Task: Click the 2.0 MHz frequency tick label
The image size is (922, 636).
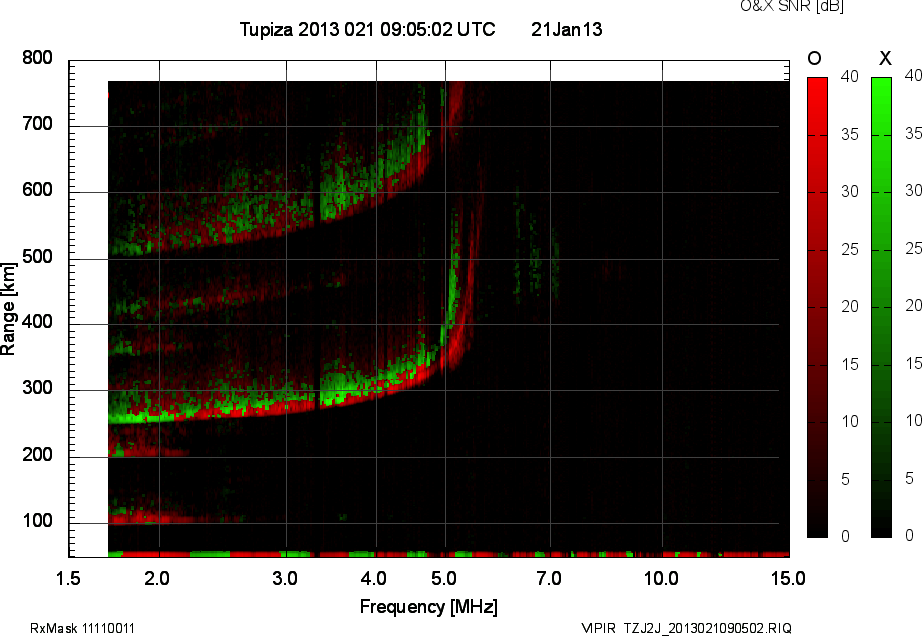Action: coord(157,578)
